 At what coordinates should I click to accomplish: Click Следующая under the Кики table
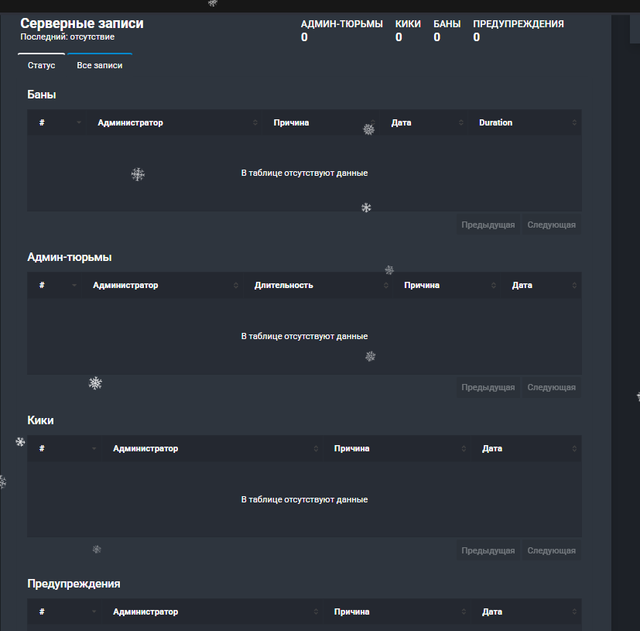(x=551, y=551)
